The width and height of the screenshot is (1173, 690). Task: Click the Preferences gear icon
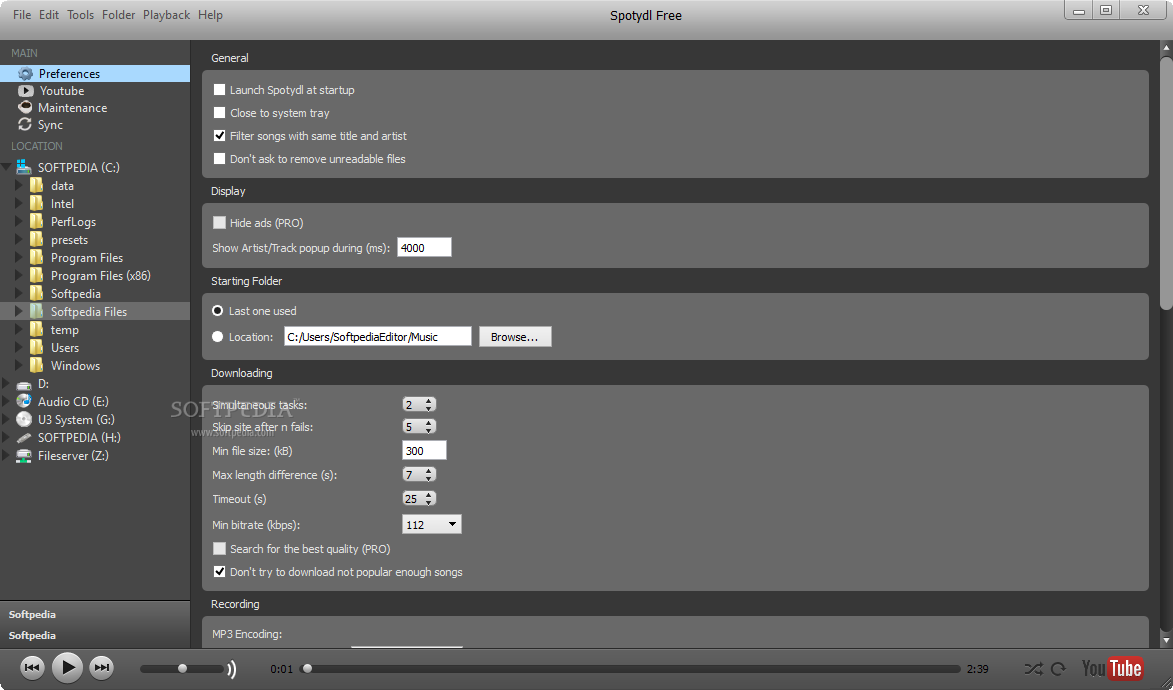(x=25, y=73)
